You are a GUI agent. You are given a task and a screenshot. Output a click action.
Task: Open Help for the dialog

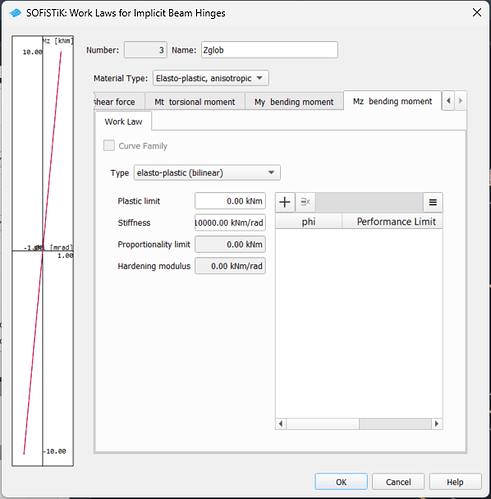point(455,482)
